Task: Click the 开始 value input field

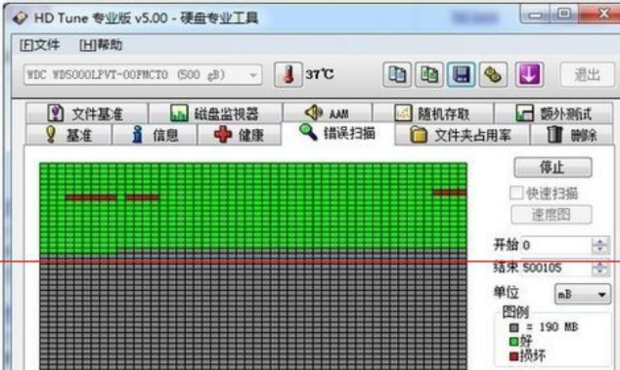Action: [x=556, y=245]
